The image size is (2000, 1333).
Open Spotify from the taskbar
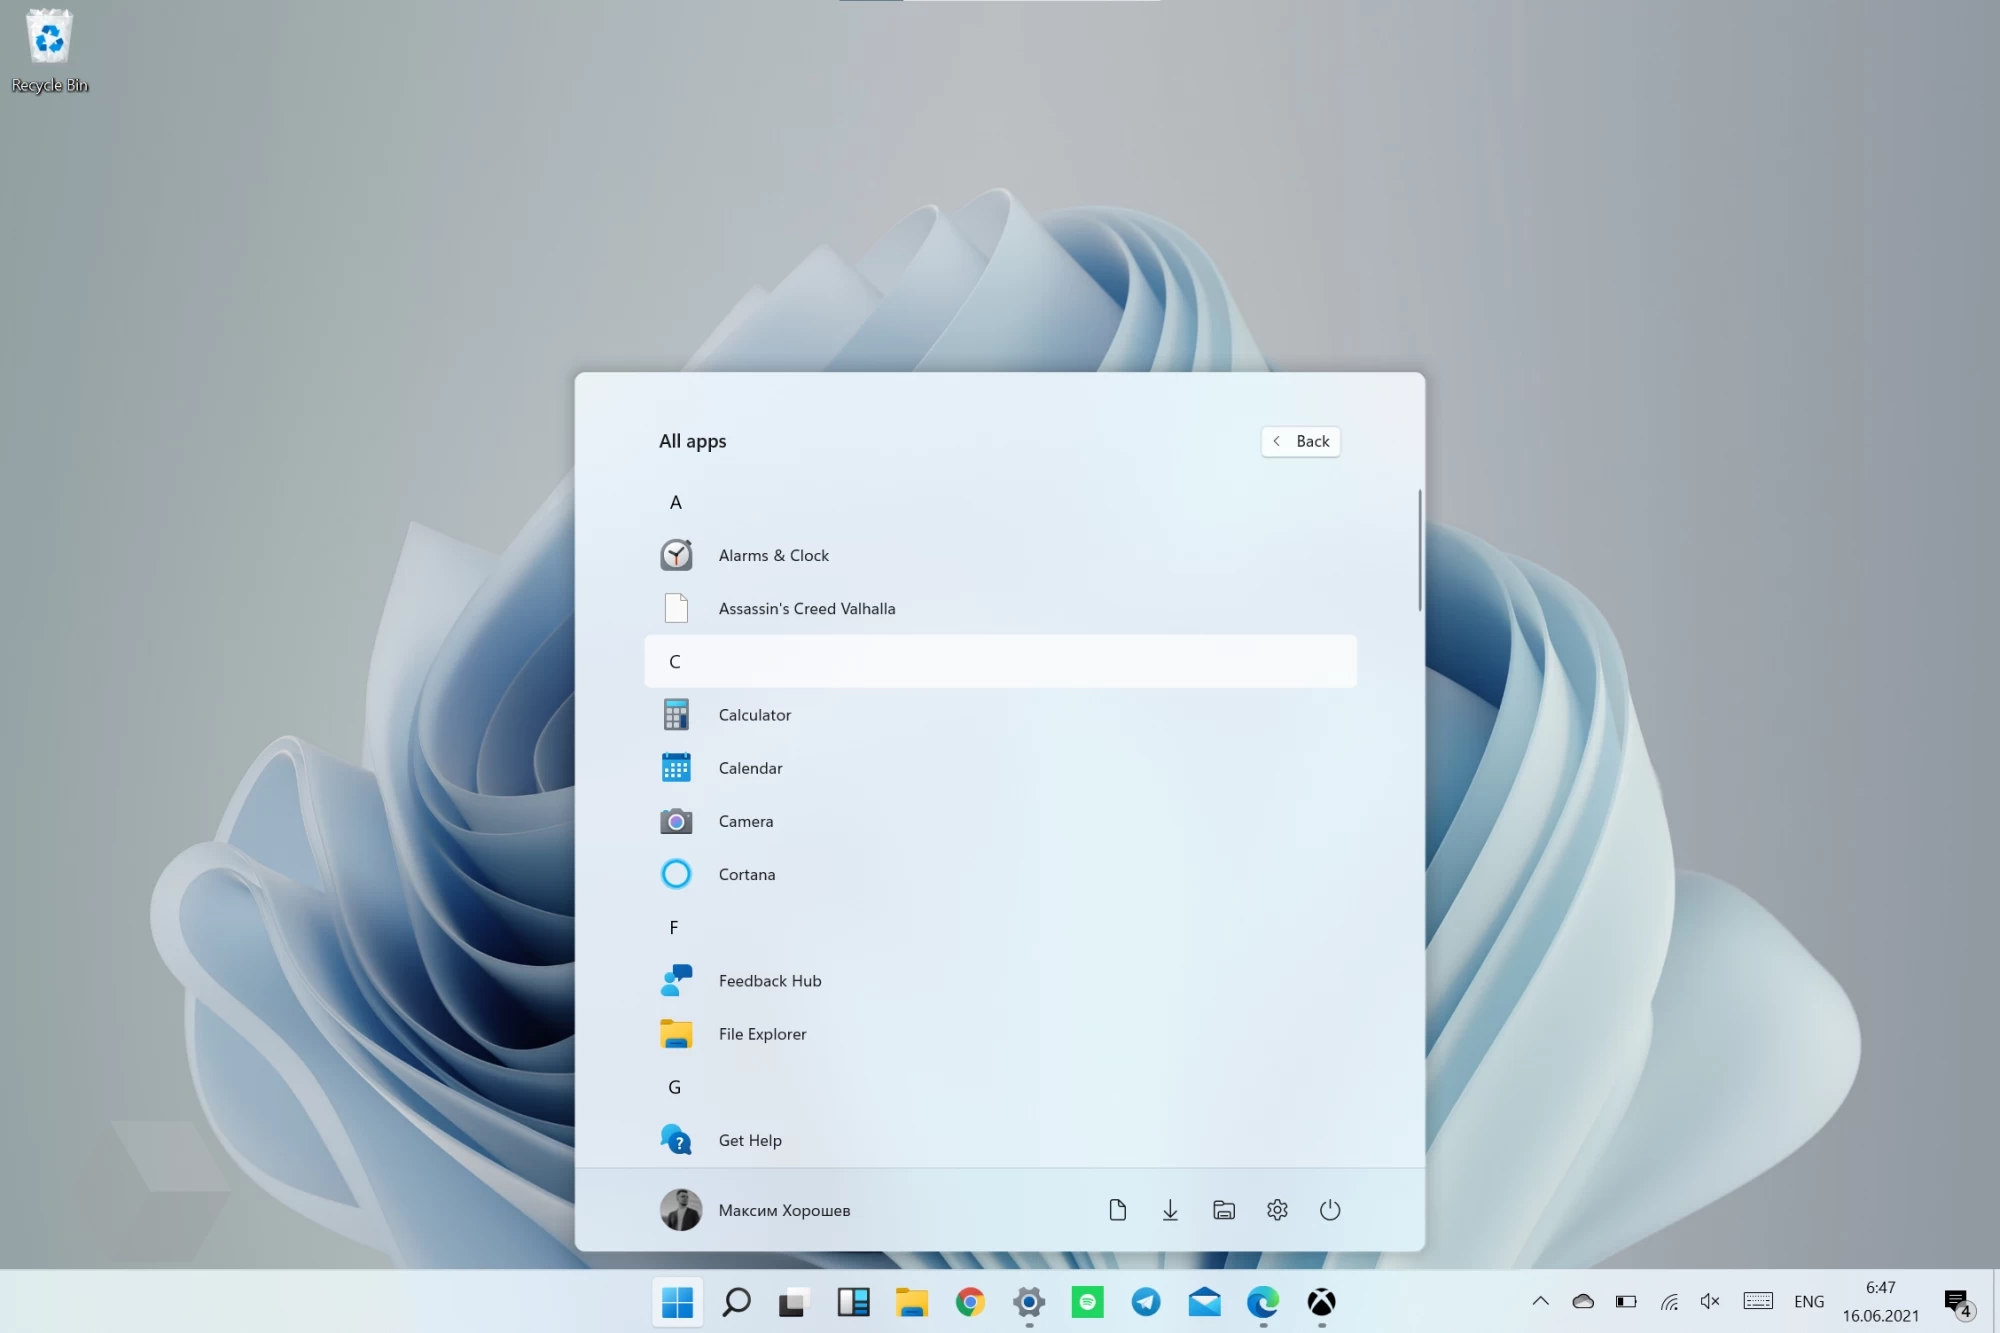coord(1087,1302)
